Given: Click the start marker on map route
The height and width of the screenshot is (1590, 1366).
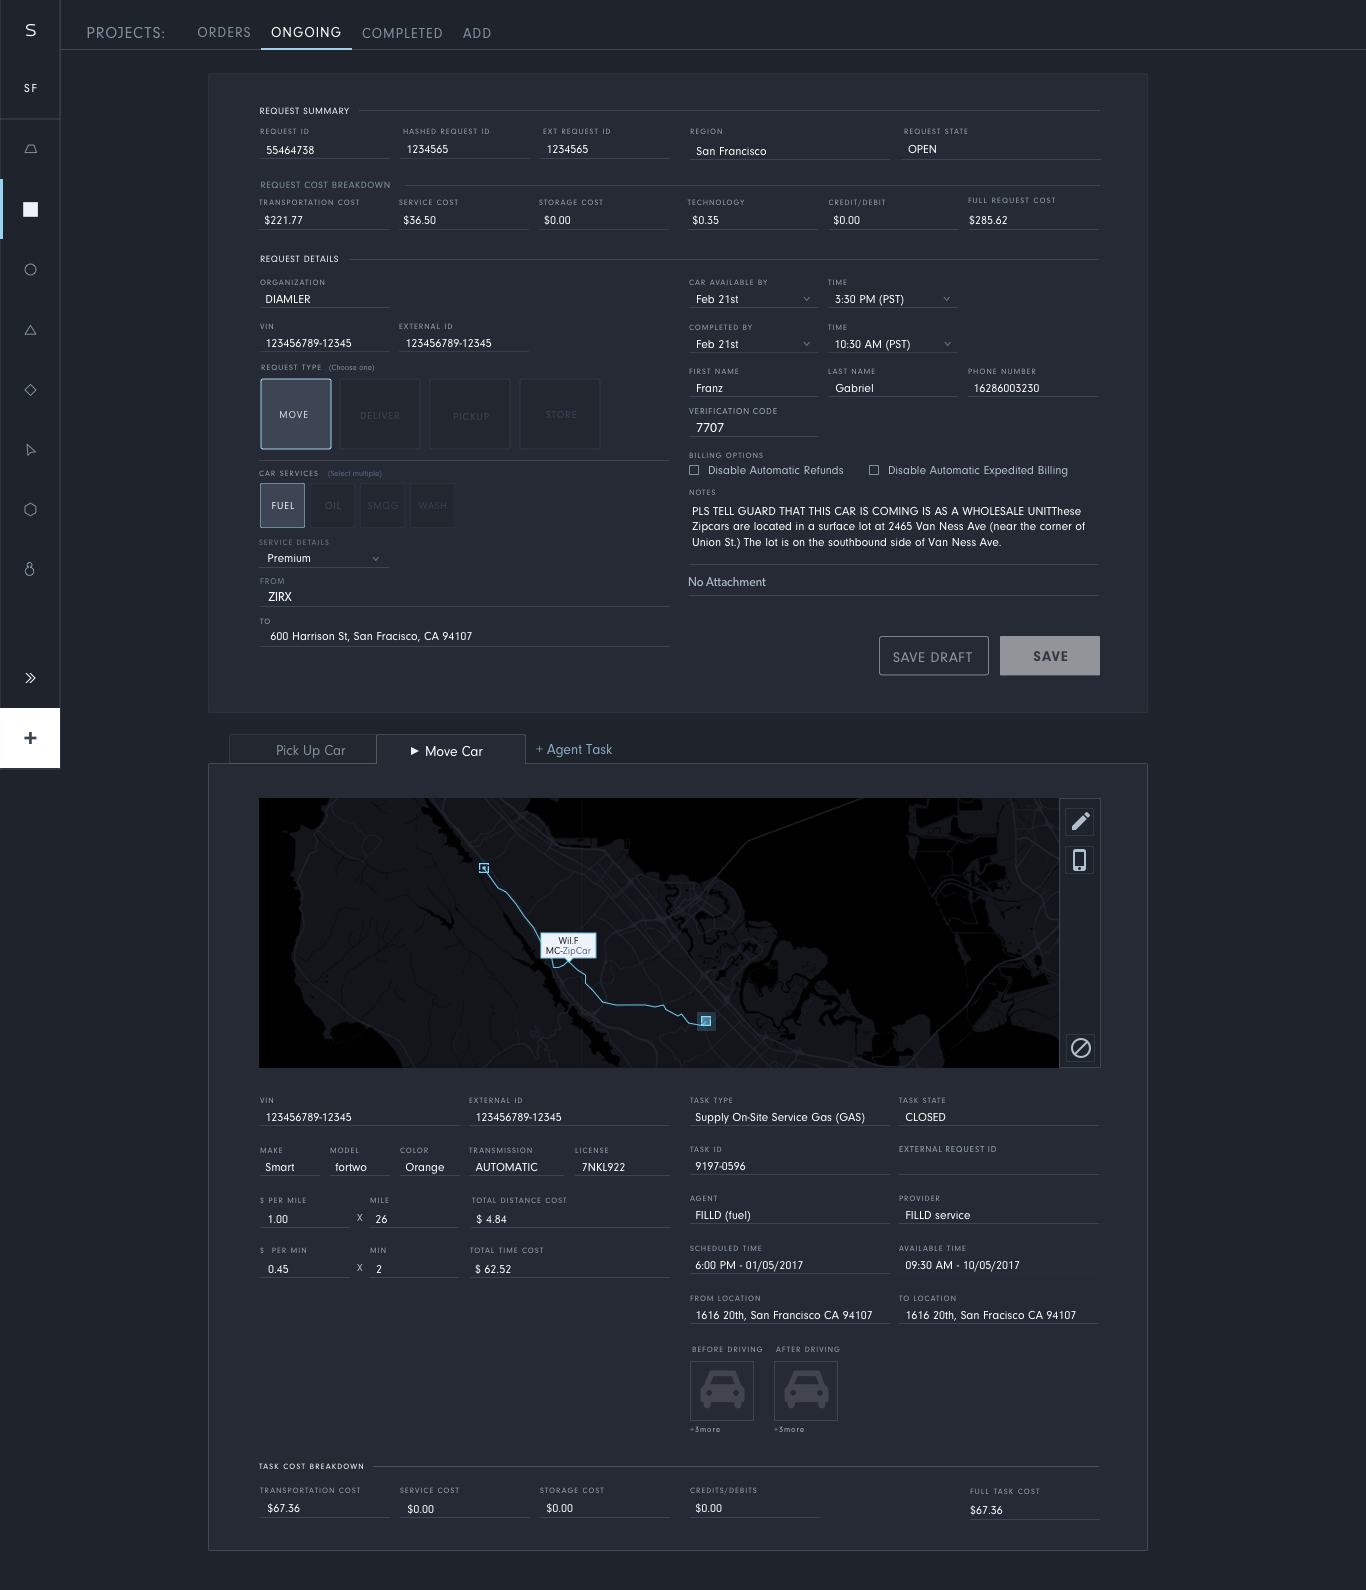Looking at the screenshot, I should point(484,868).
